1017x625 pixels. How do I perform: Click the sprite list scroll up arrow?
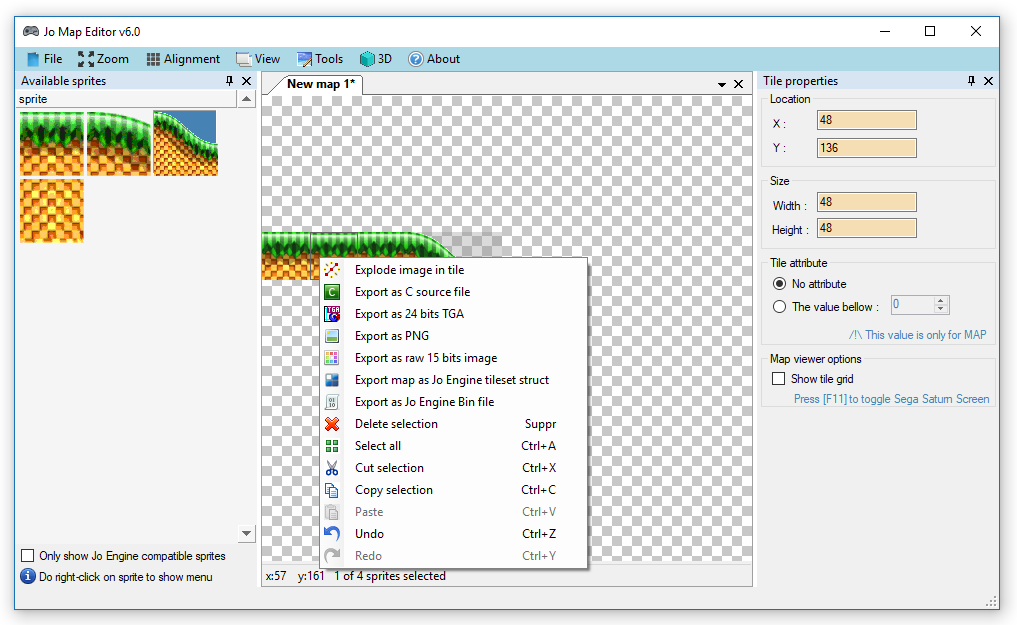246,99
